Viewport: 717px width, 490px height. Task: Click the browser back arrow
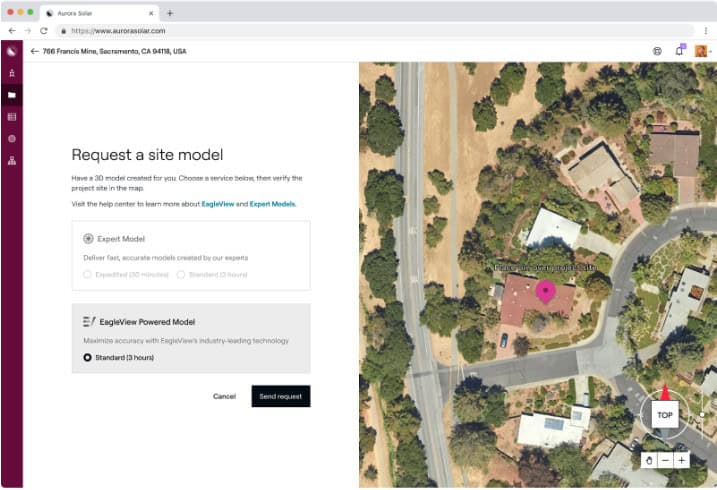point(12,31)
